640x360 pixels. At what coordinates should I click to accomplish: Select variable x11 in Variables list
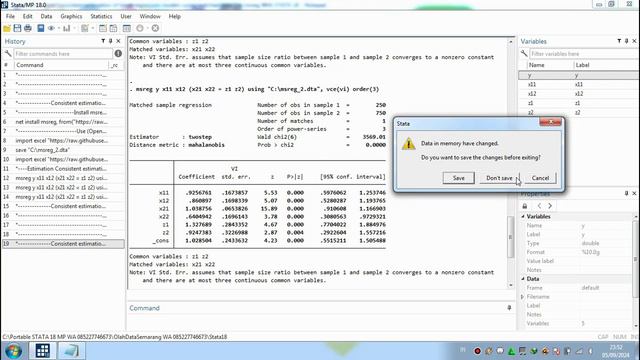coord(579,84)
